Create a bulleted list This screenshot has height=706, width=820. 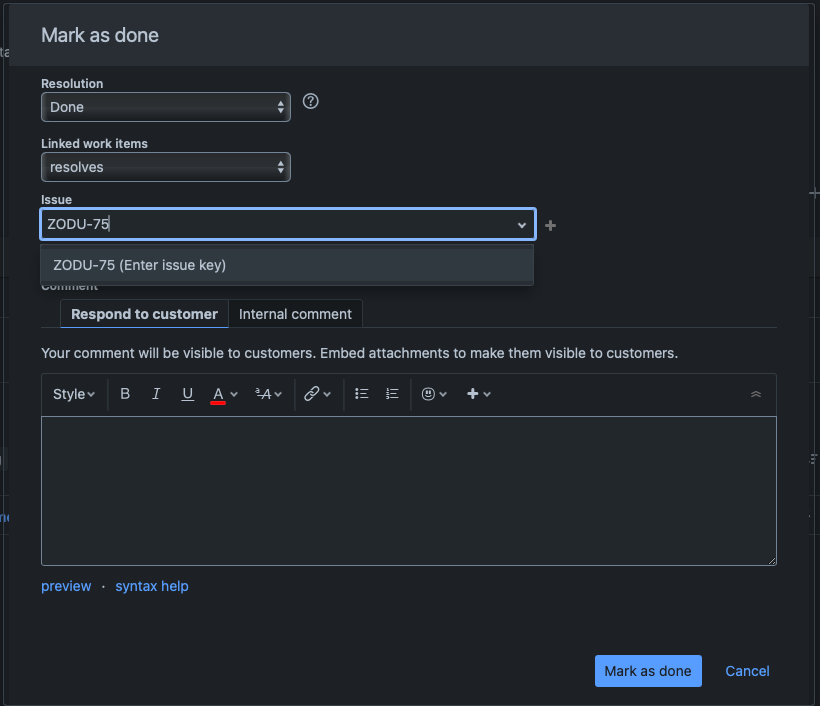click(x=361, y=393)
